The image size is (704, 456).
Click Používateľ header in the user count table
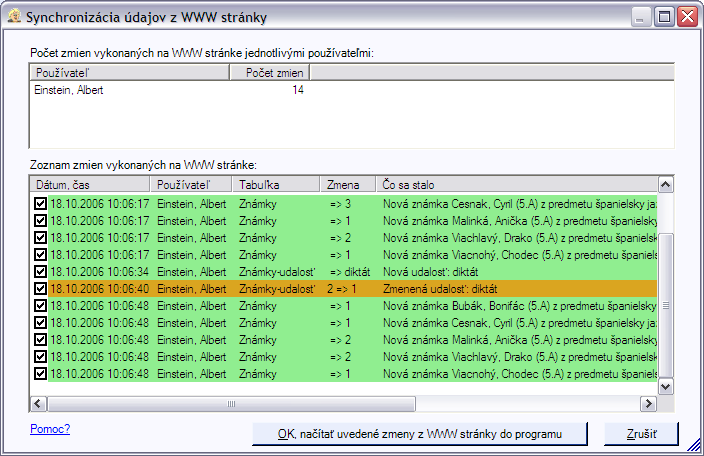coord(130,73)
